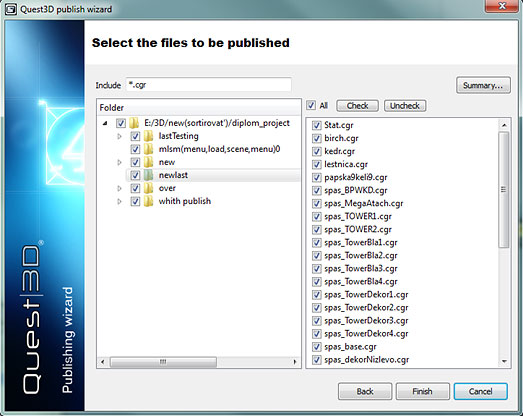Viewport: 523px width, 416px height.
Task: Click the mlsm(menu,load,scene,menu)0 folder icon
Action: tap(148, 149)
